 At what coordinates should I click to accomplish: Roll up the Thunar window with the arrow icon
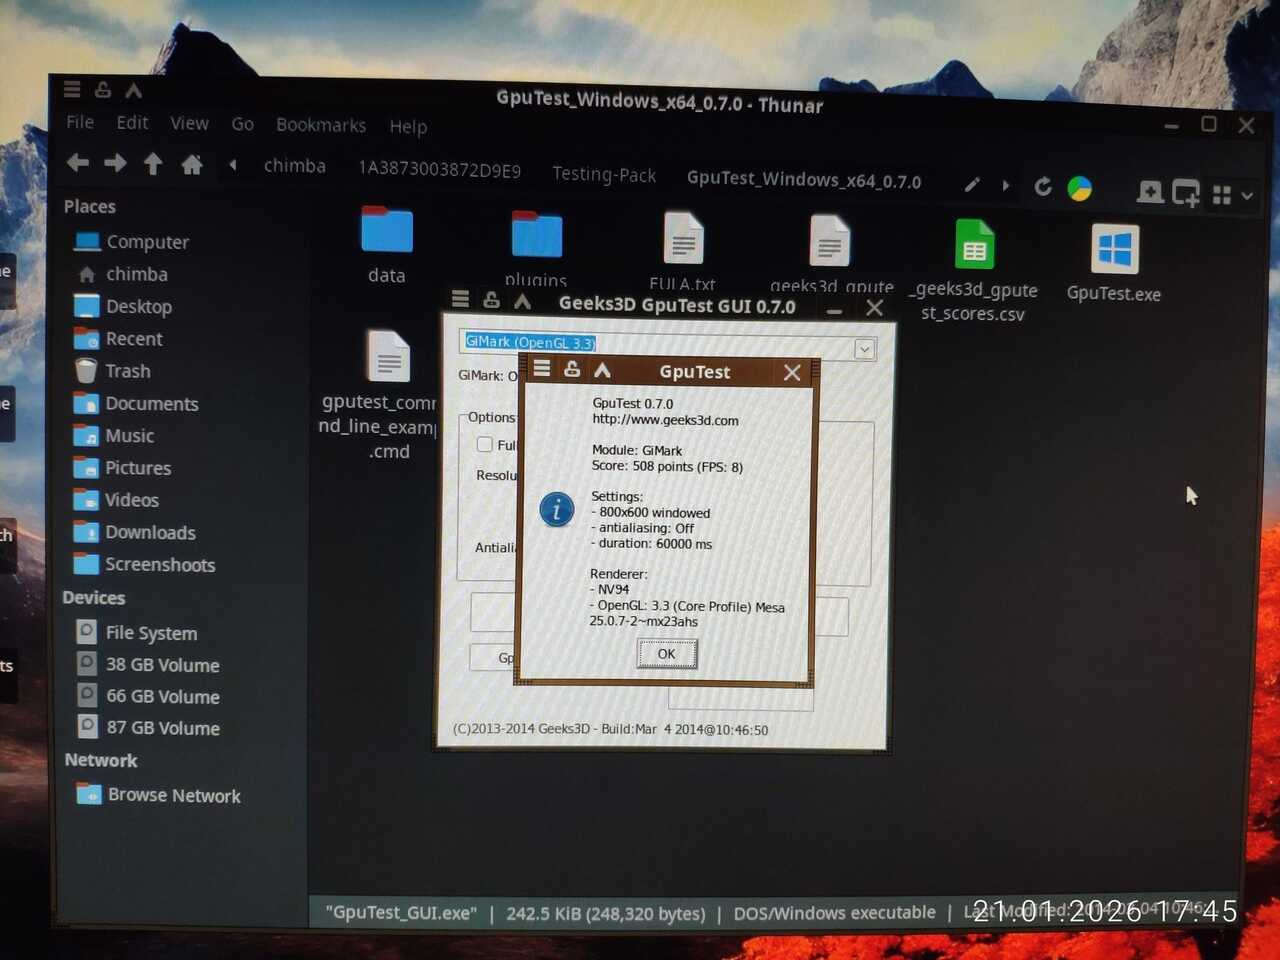(133, 91)
